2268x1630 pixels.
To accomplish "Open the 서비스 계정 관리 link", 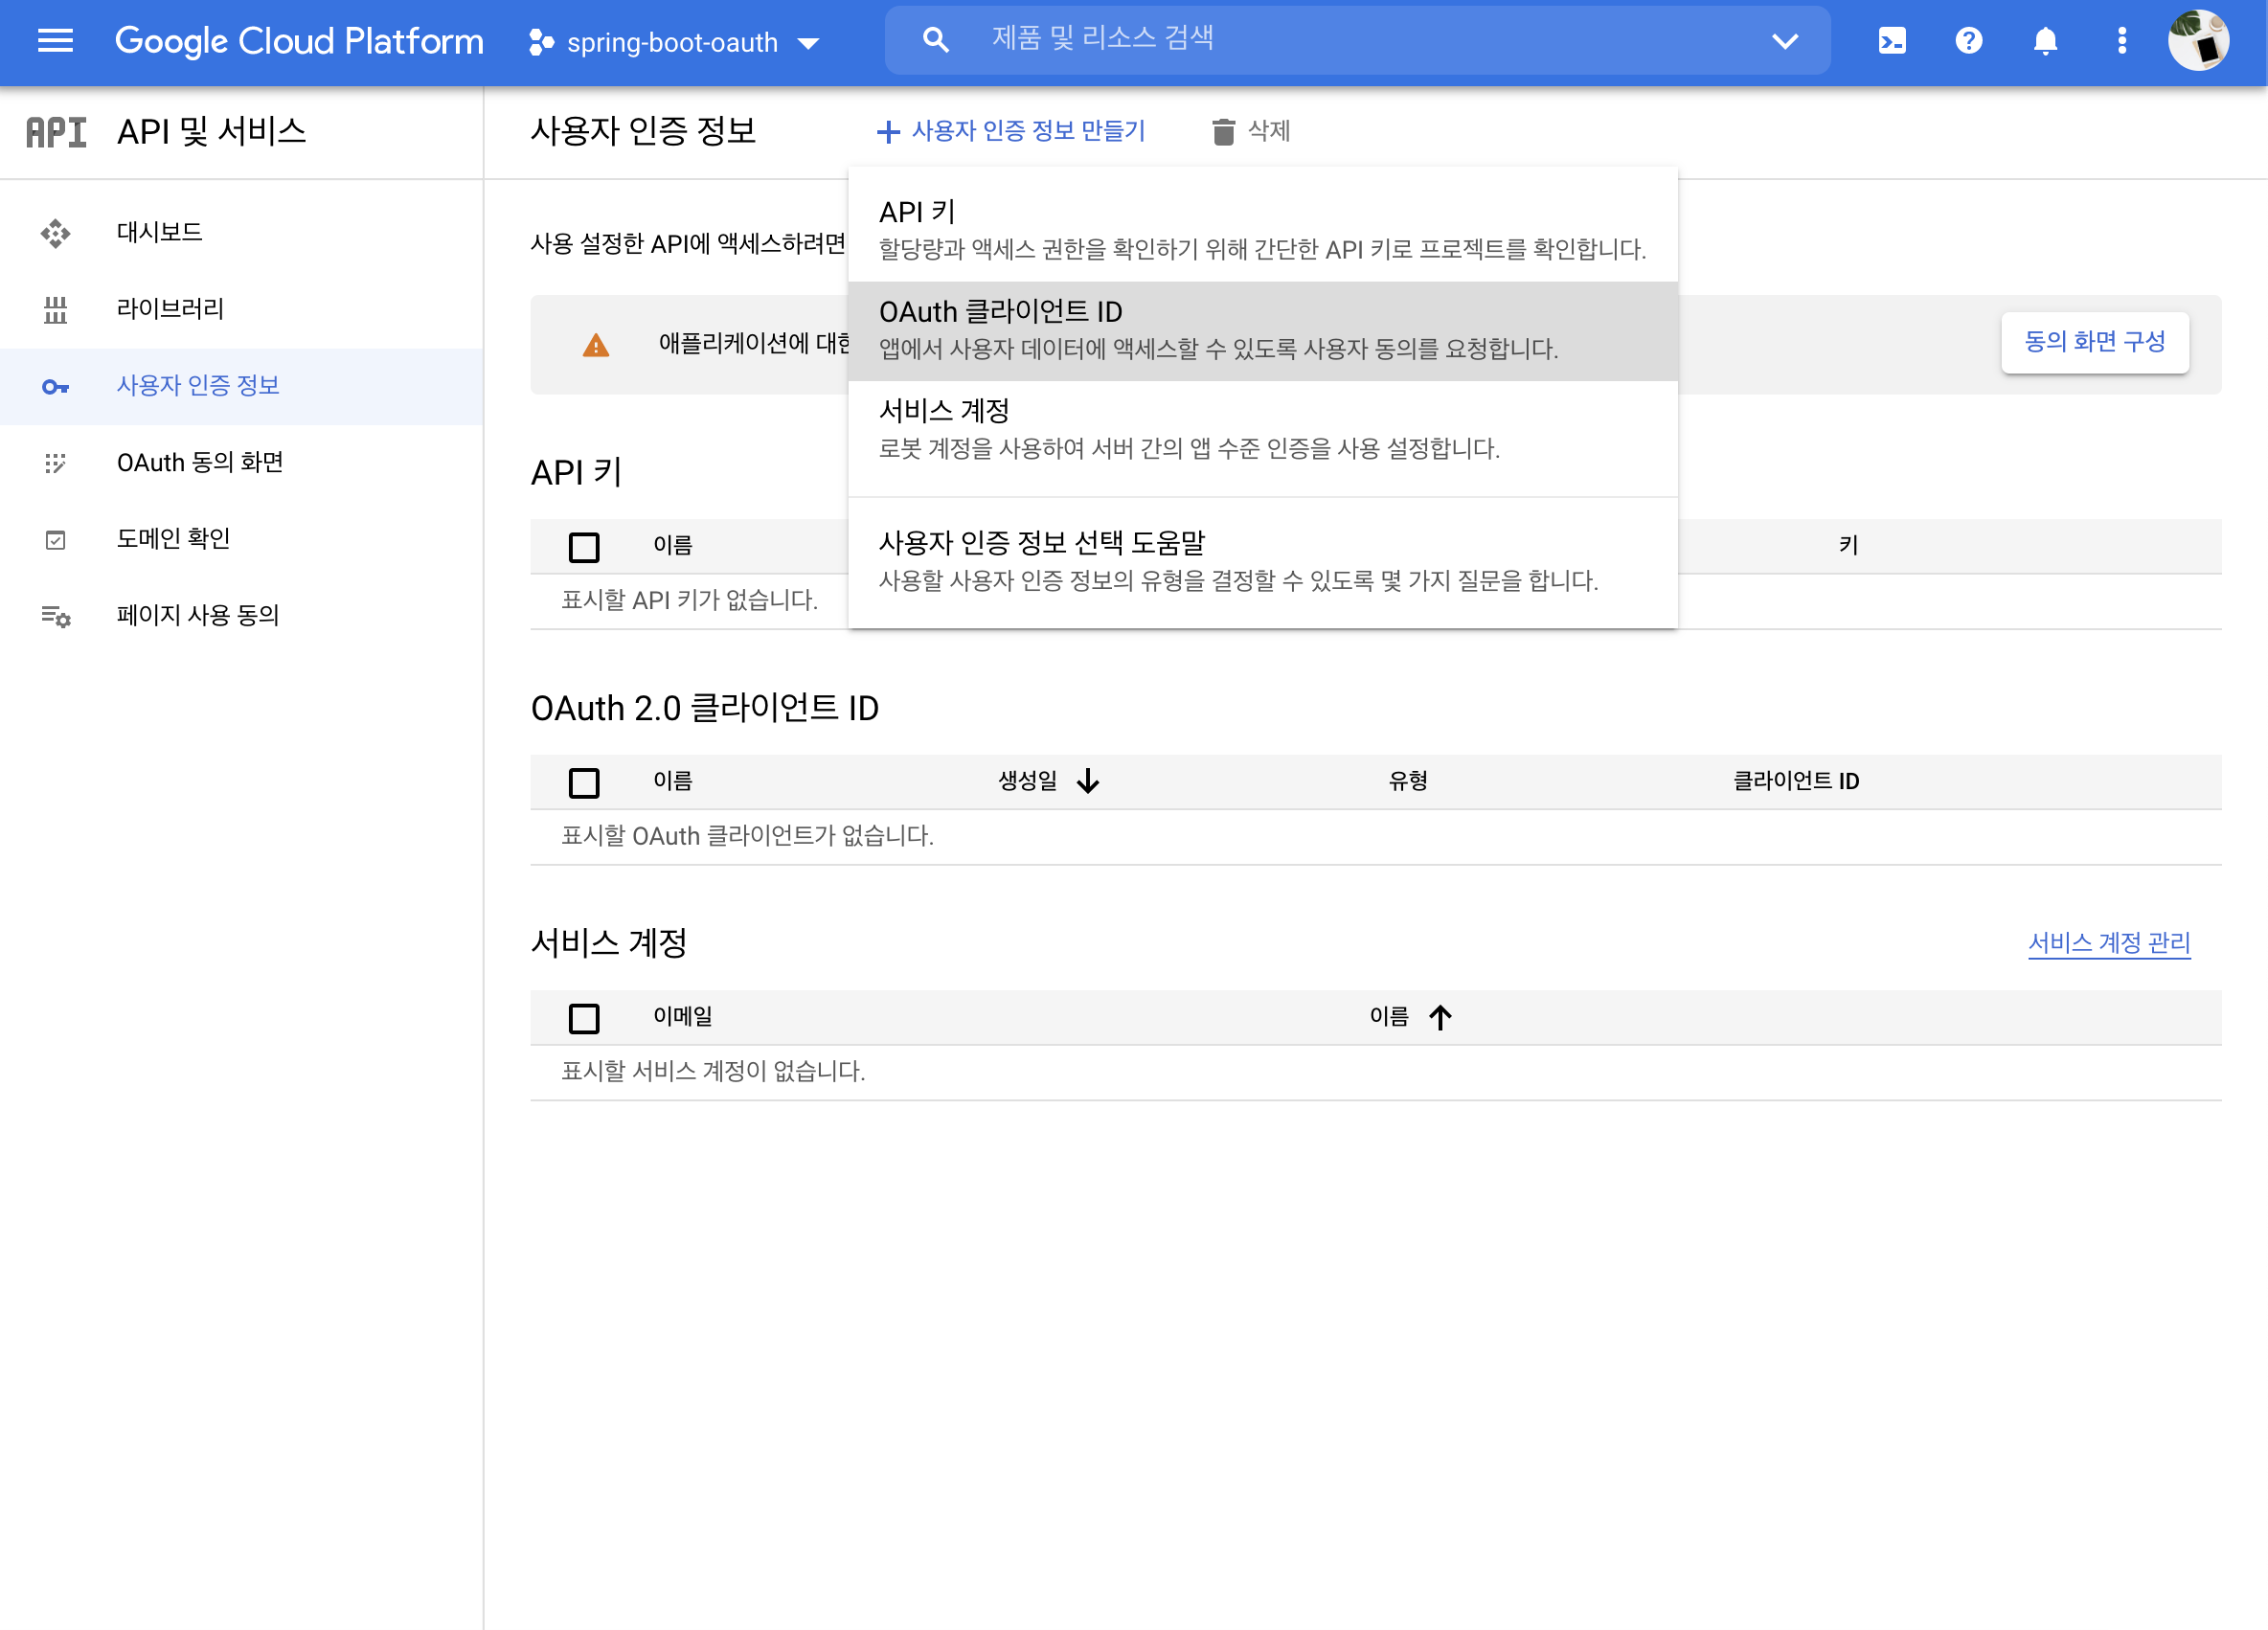I will click(x=2108, y=942).
